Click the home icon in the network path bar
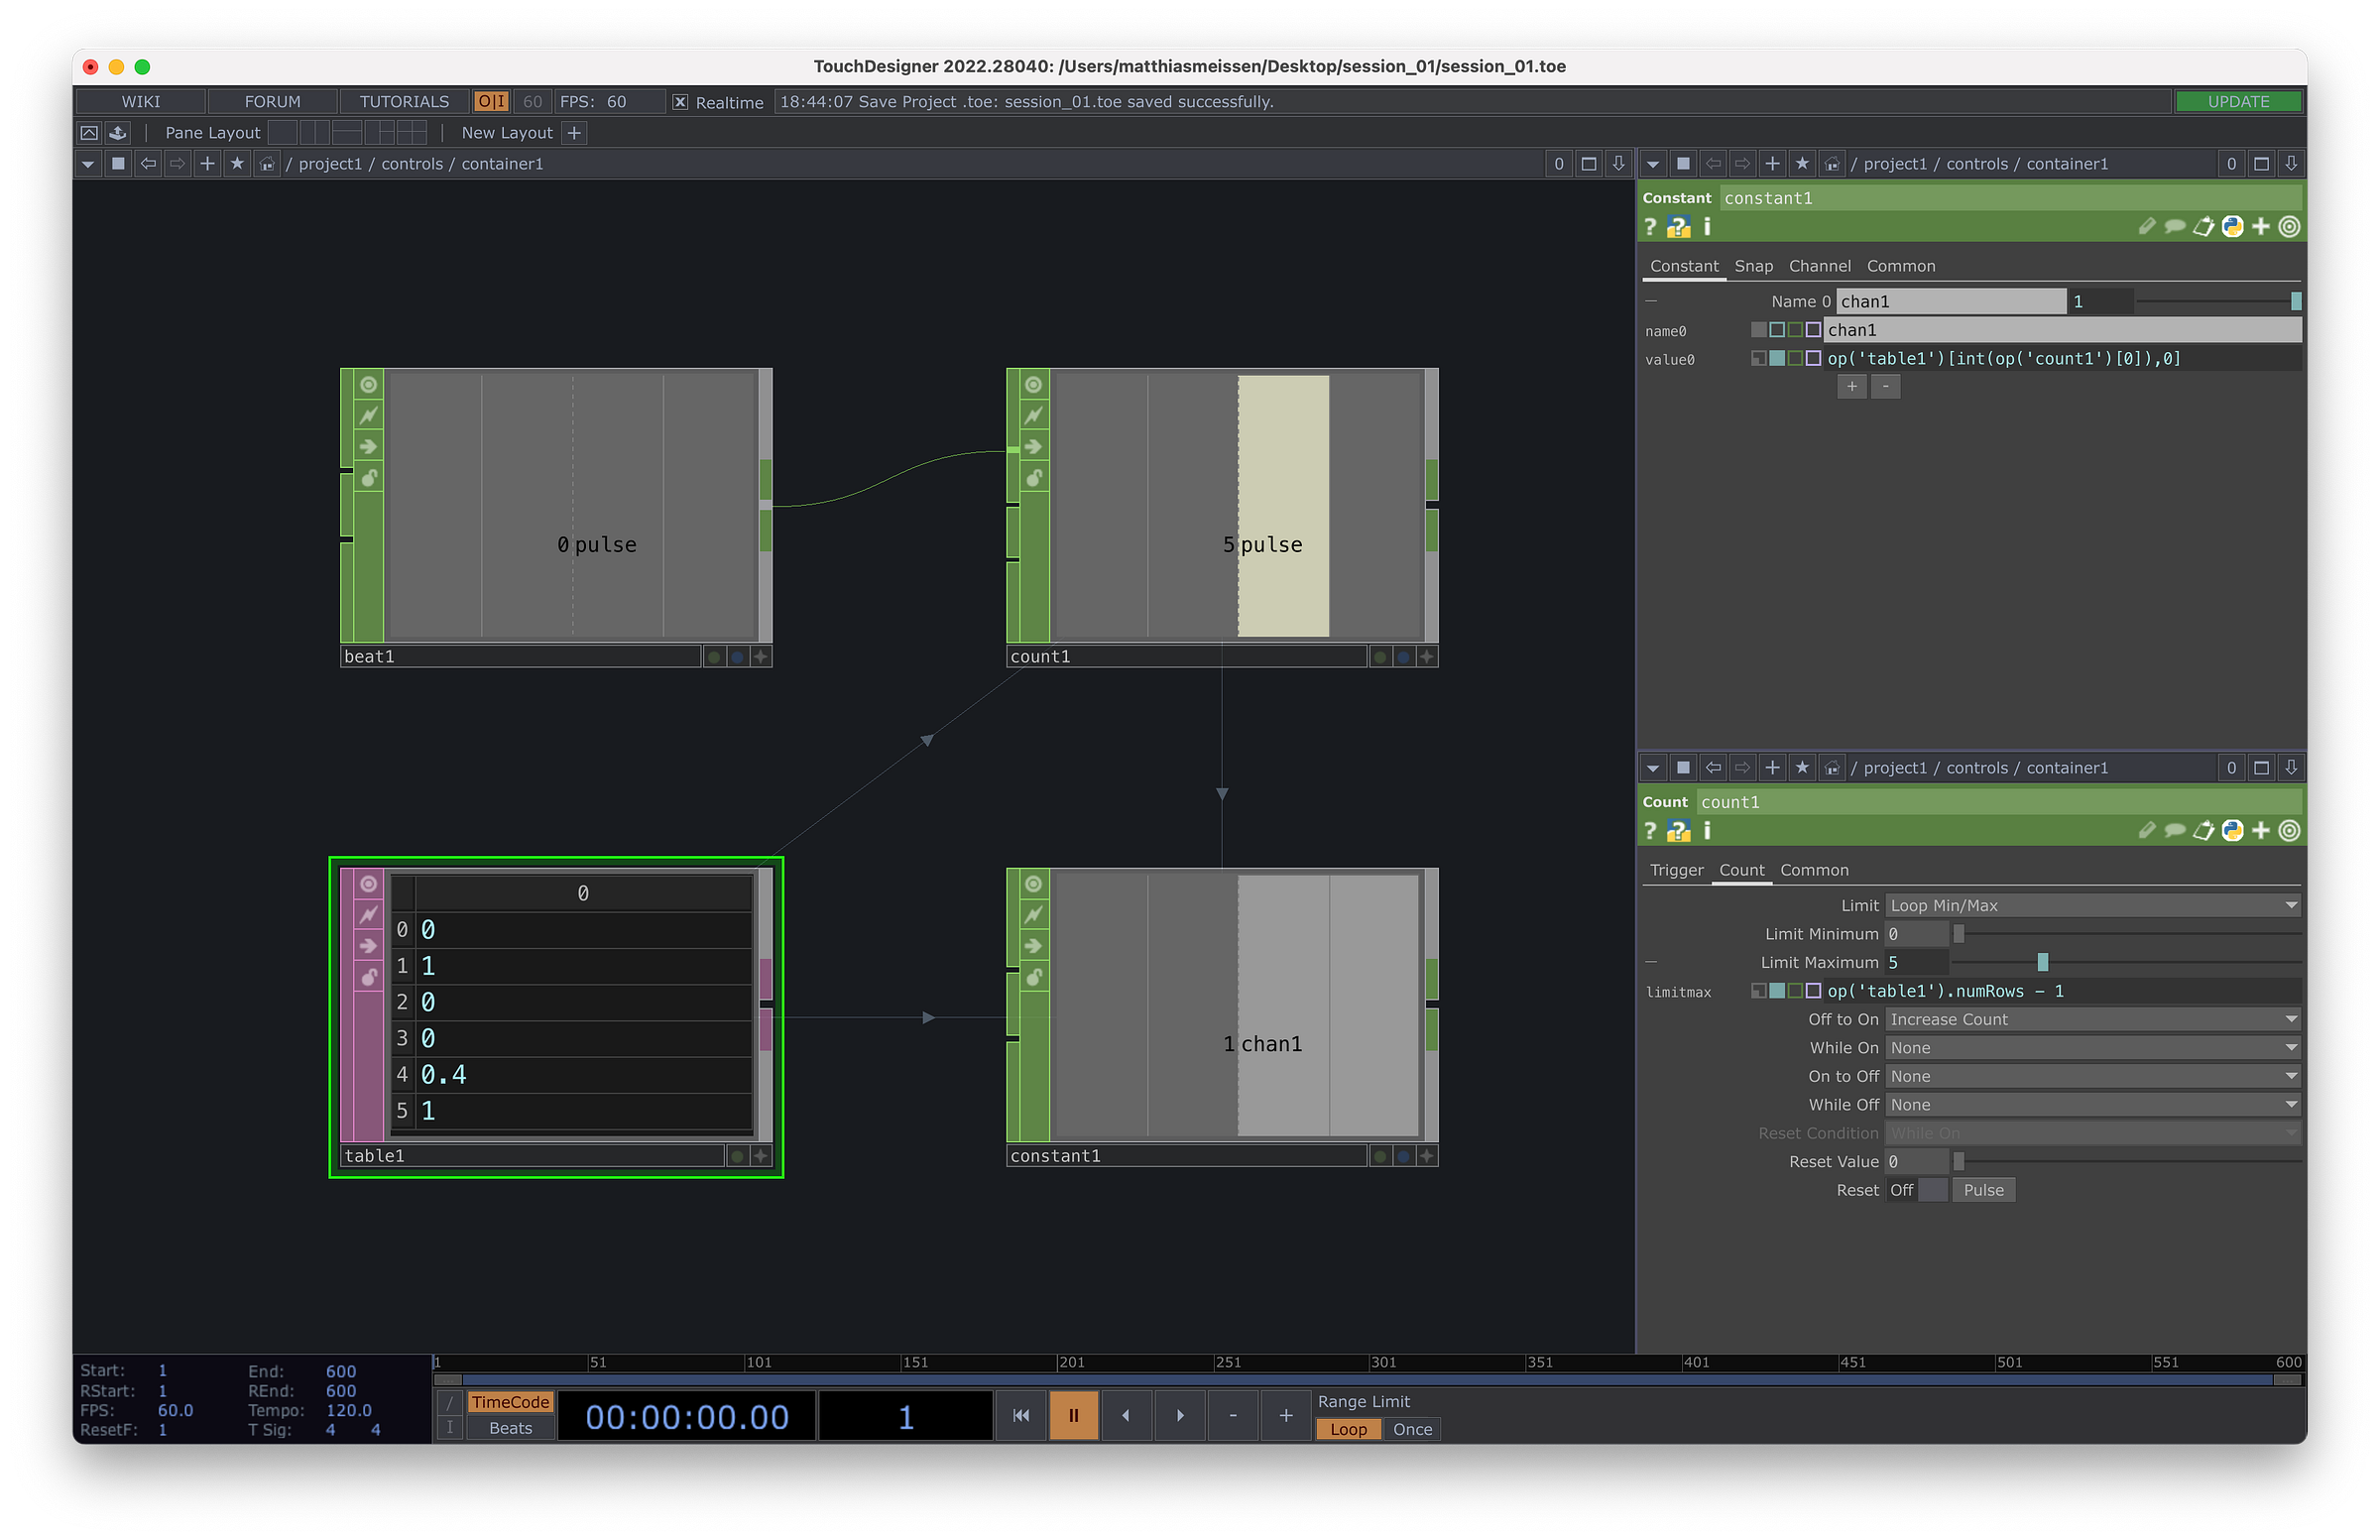2380x1540 pixels. 267,164
